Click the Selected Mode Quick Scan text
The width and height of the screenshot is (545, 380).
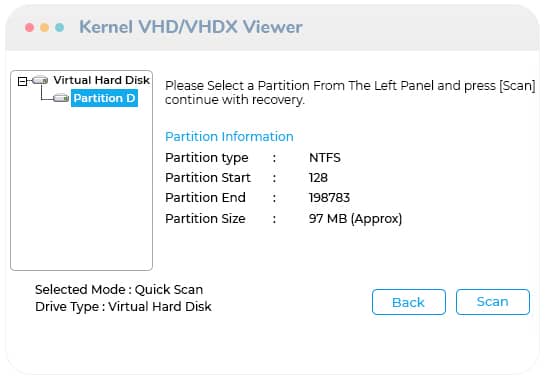pos(119,289)
